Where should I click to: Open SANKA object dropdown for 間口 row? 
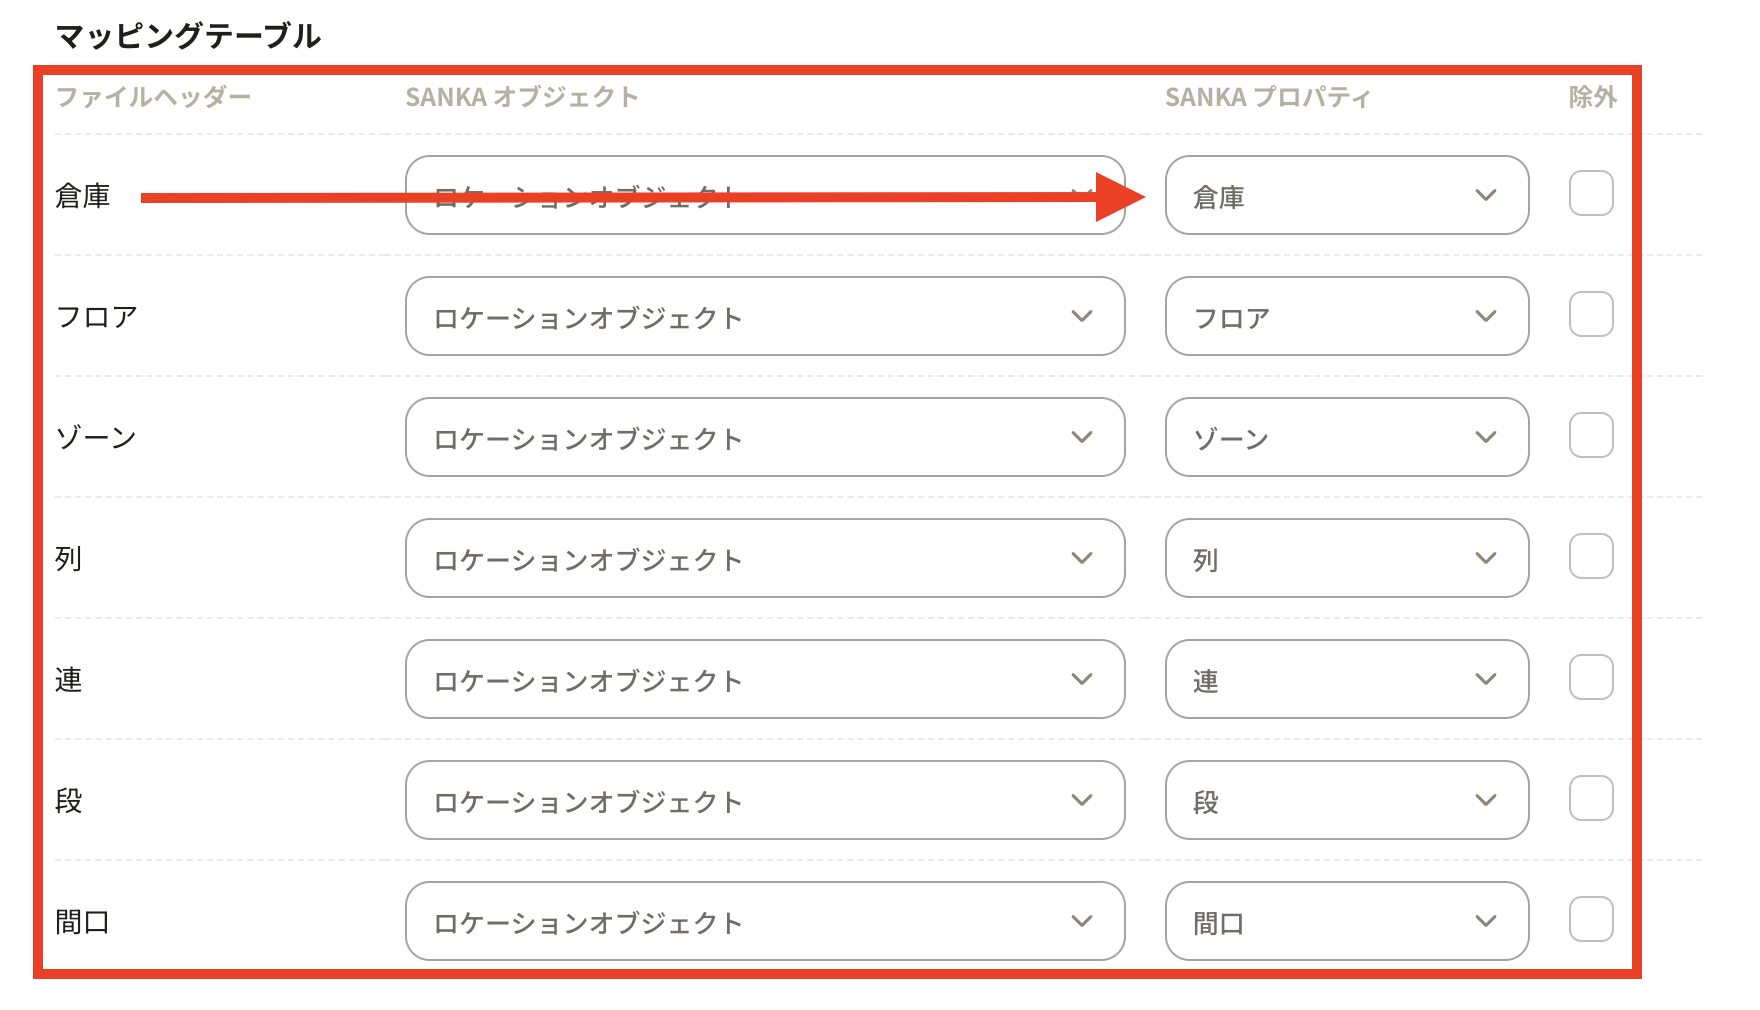click(x=765, y=922)
